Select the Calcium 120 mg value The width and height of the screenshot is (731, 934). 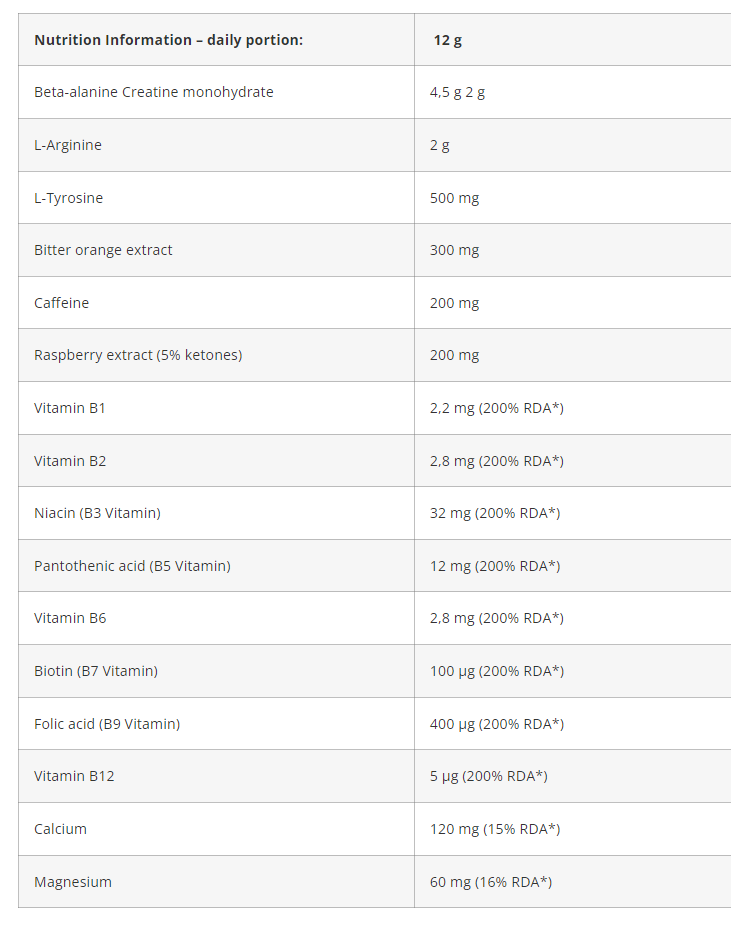(x=494, y=829)
